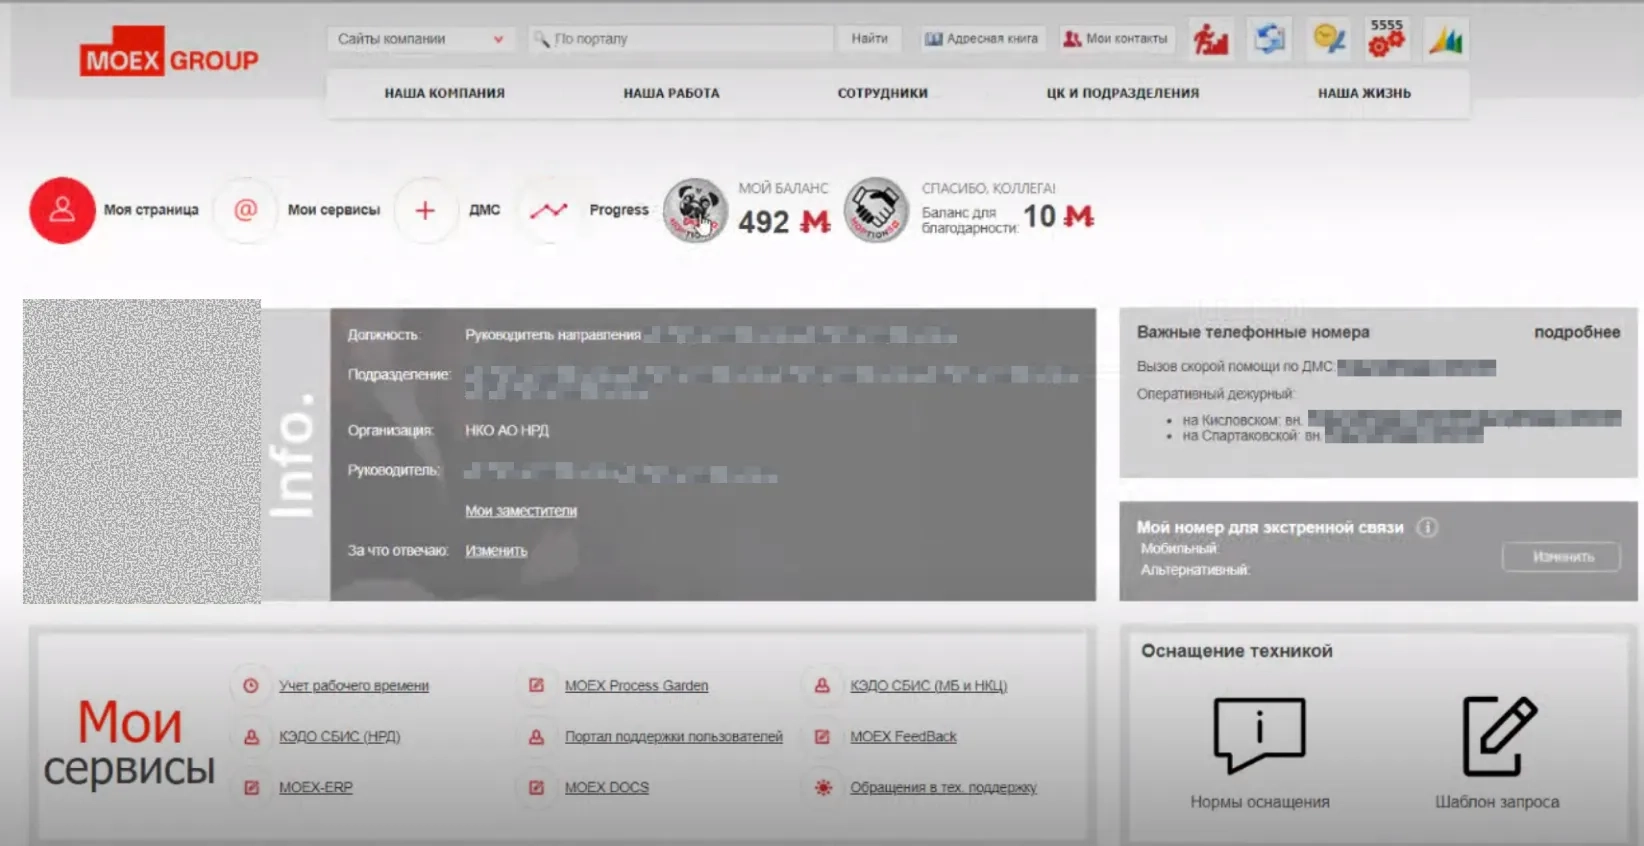Expand the Сайты компании dropdown
This screenshot has height=846, width=1644.
click(x=420, y=39)
